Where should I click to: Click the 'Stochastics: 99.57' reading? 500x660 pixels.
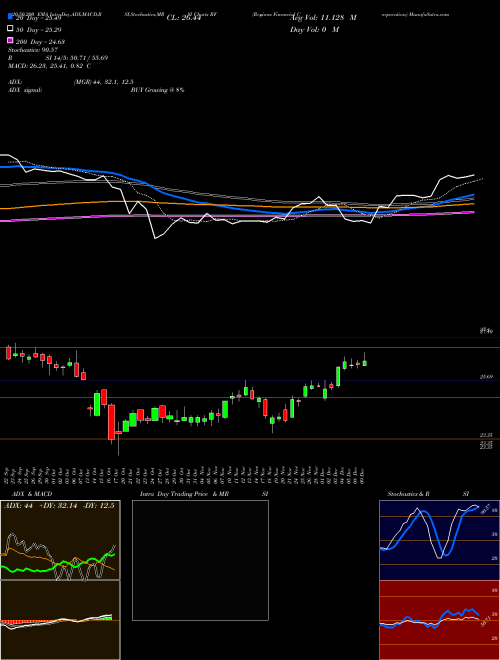(31, 50)
